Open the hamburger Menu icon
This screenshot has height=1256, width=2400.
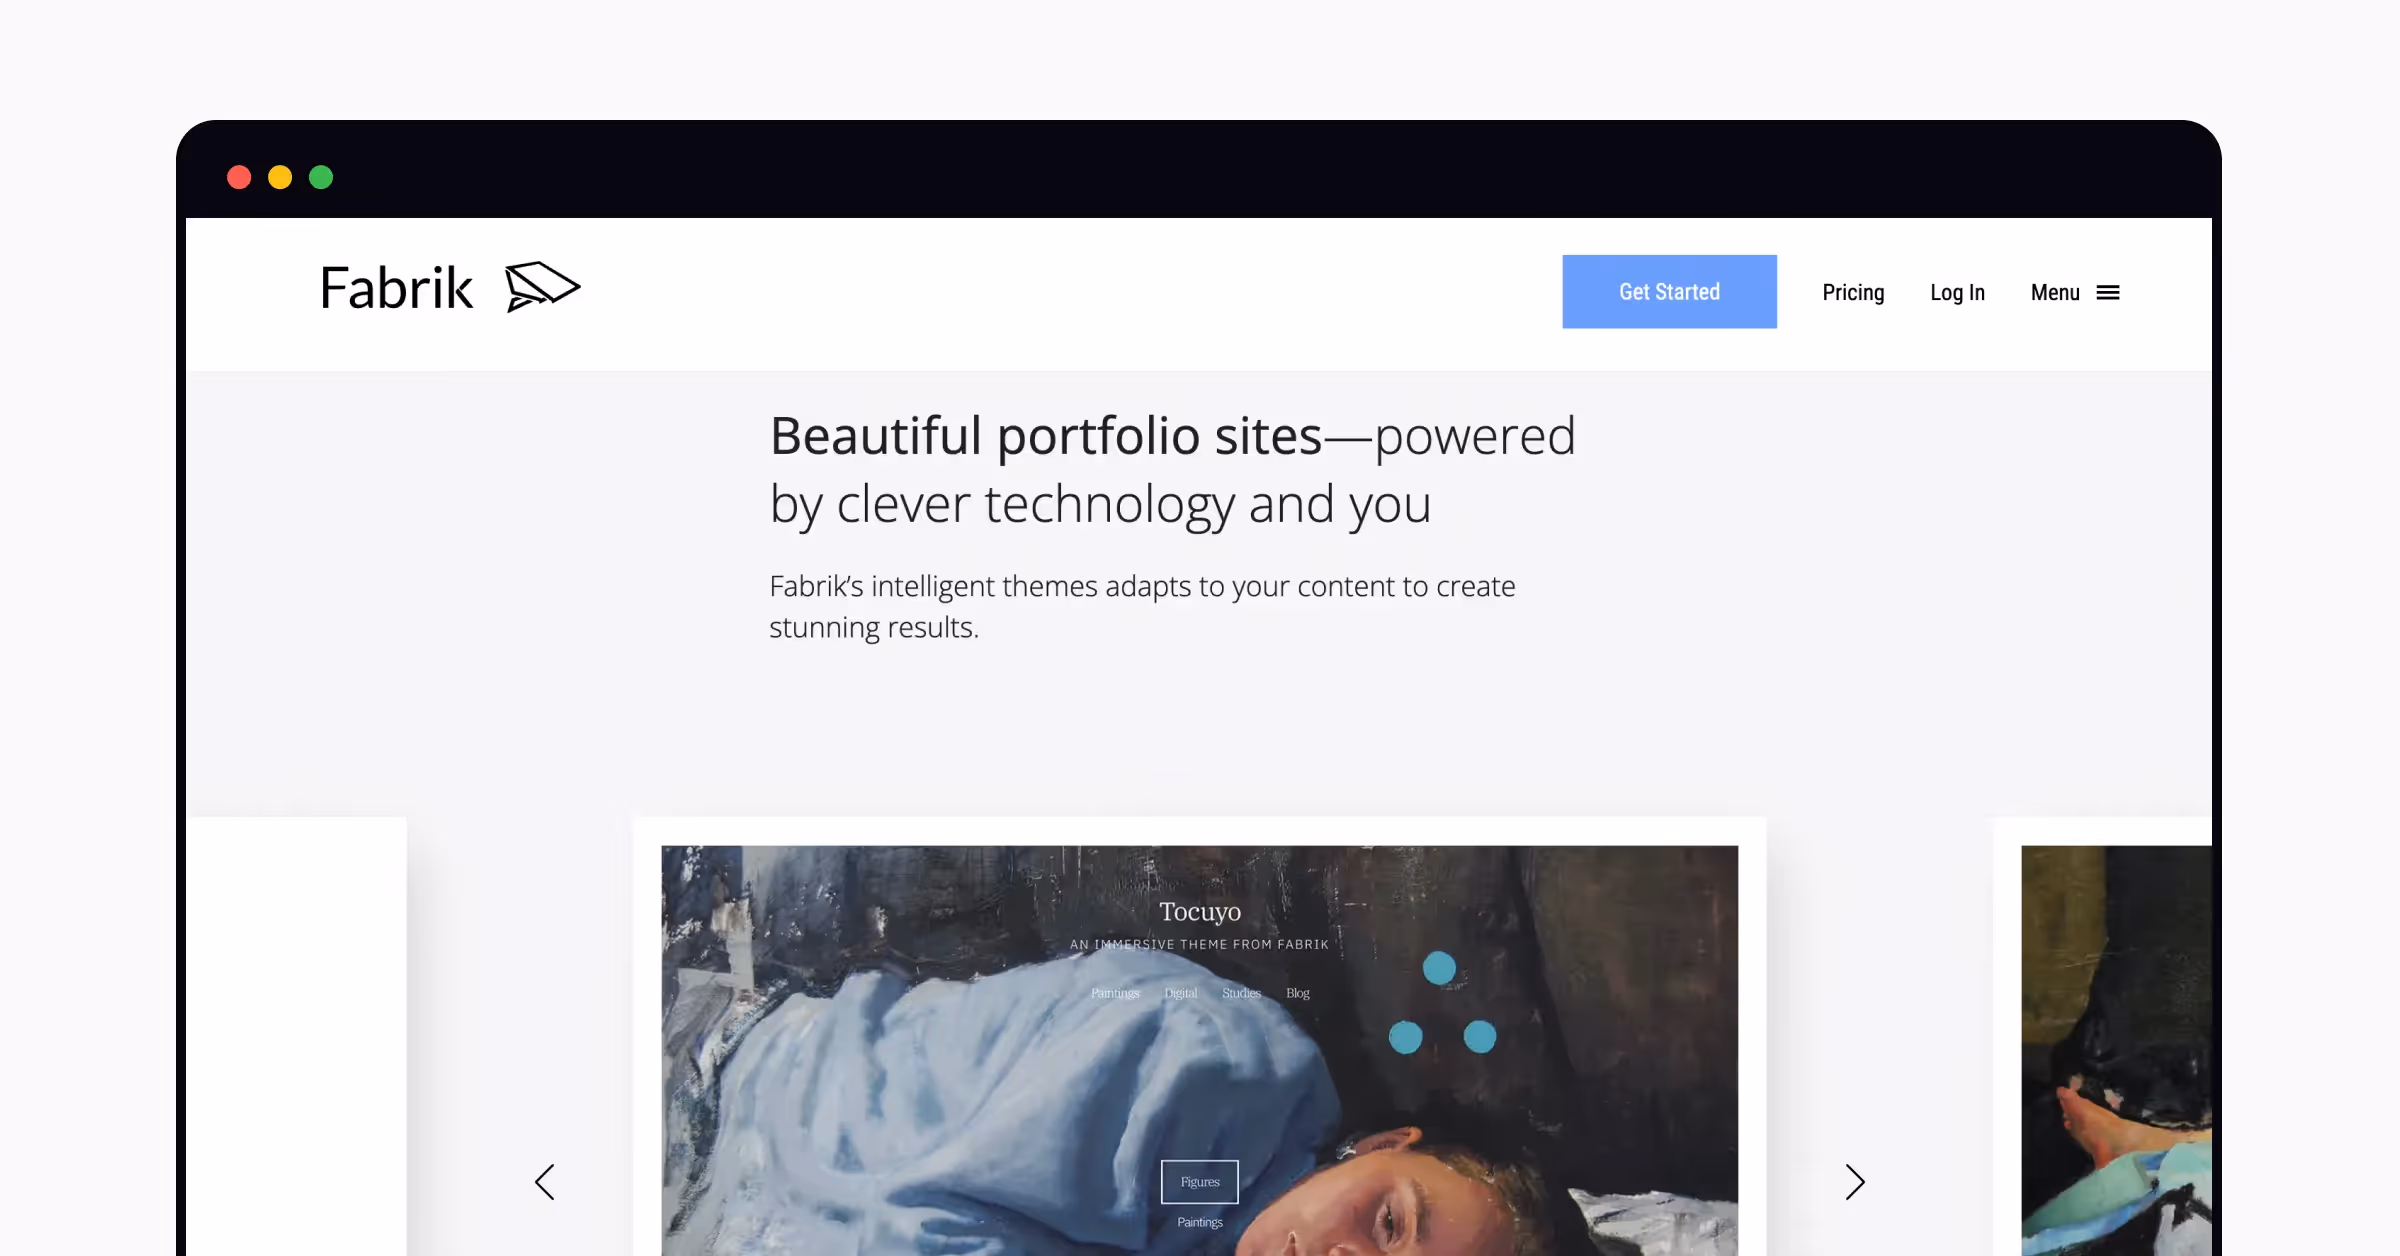2110,292
